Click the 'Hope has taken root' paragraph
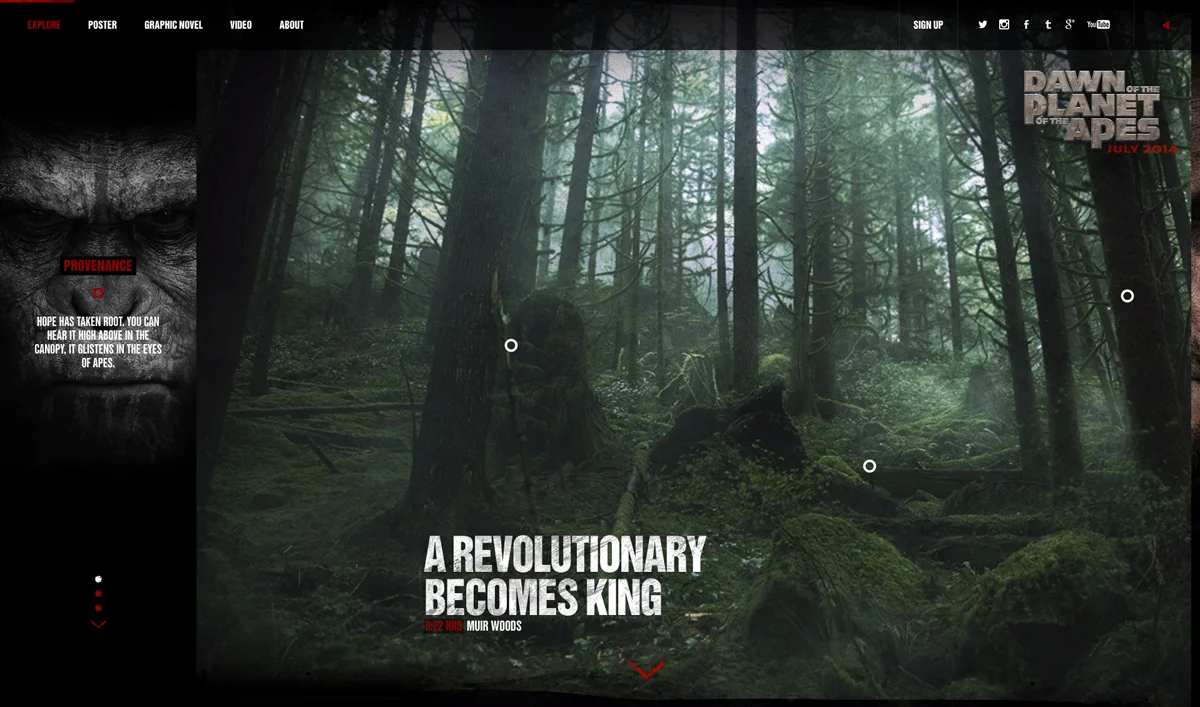1200x707 pixels. pos(98,342)
